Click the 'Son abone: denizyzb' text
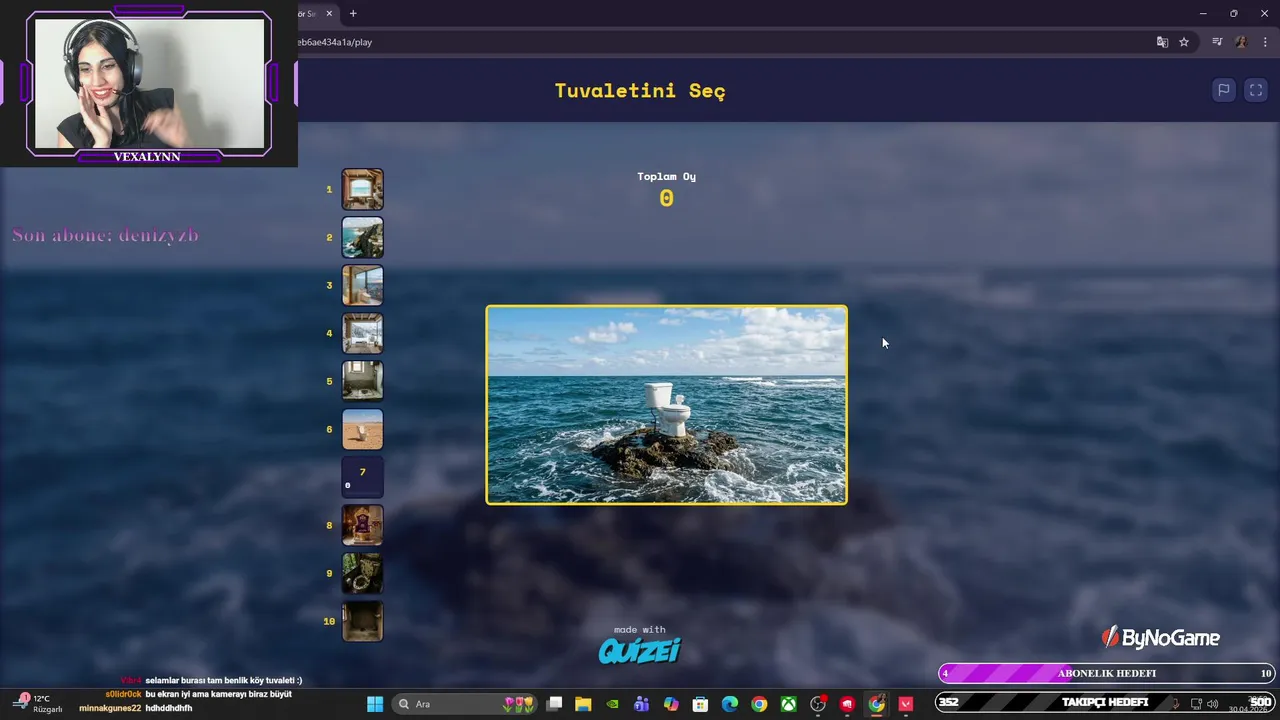This screenshot has height=720, width=1280. [x=105, y=235]
